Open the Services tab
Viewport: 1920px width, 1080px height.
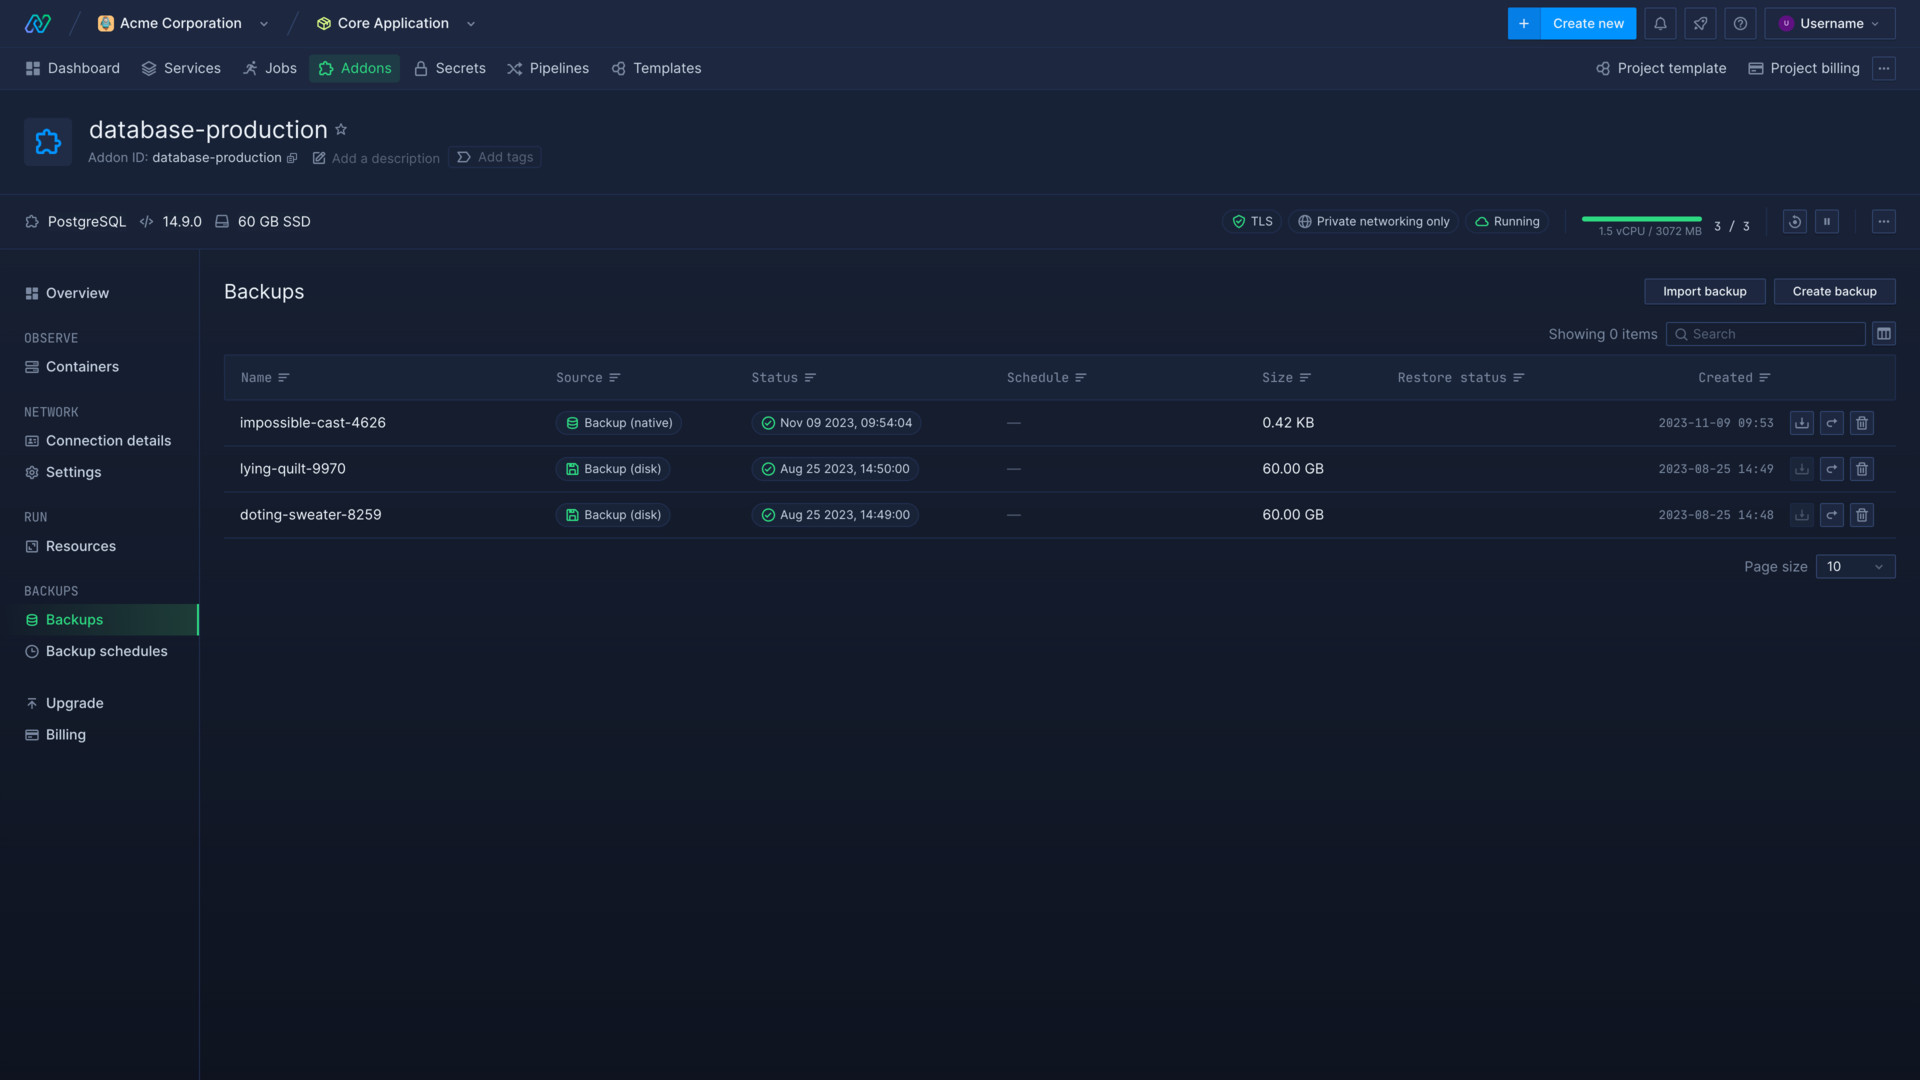coord(181,68)
